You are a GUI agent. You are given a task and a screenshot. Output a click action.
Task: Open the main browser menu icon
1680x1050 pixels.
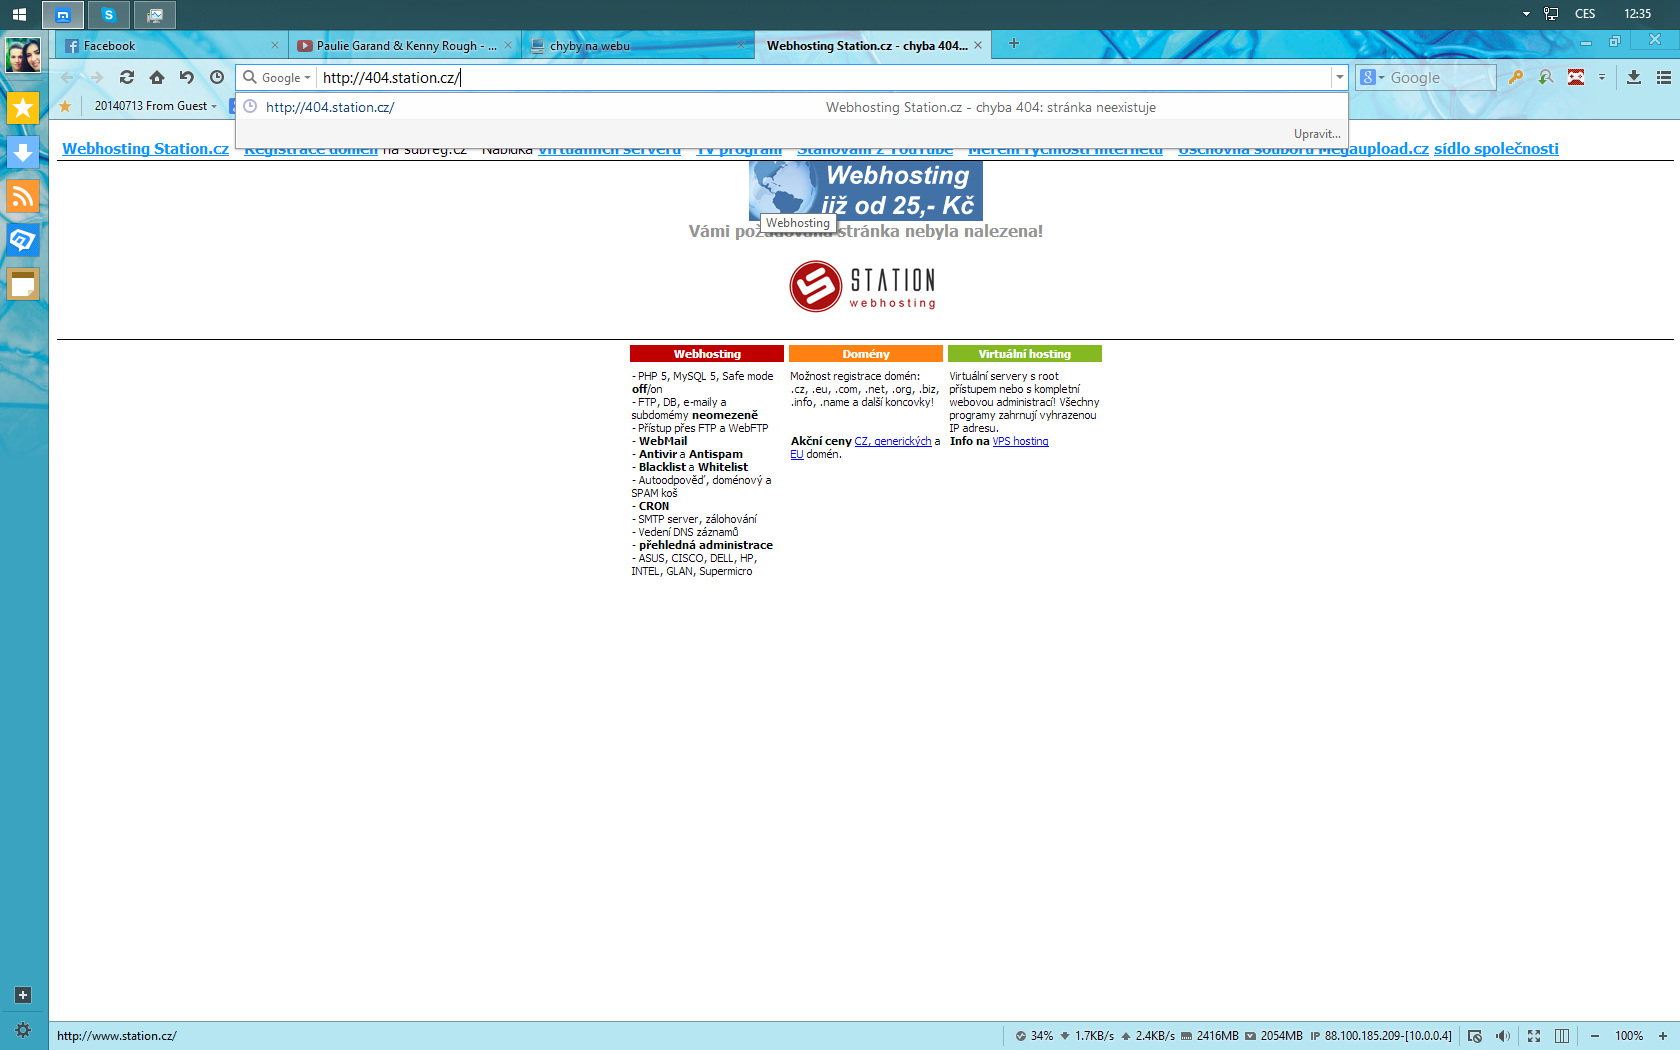tap(1664, 77)
